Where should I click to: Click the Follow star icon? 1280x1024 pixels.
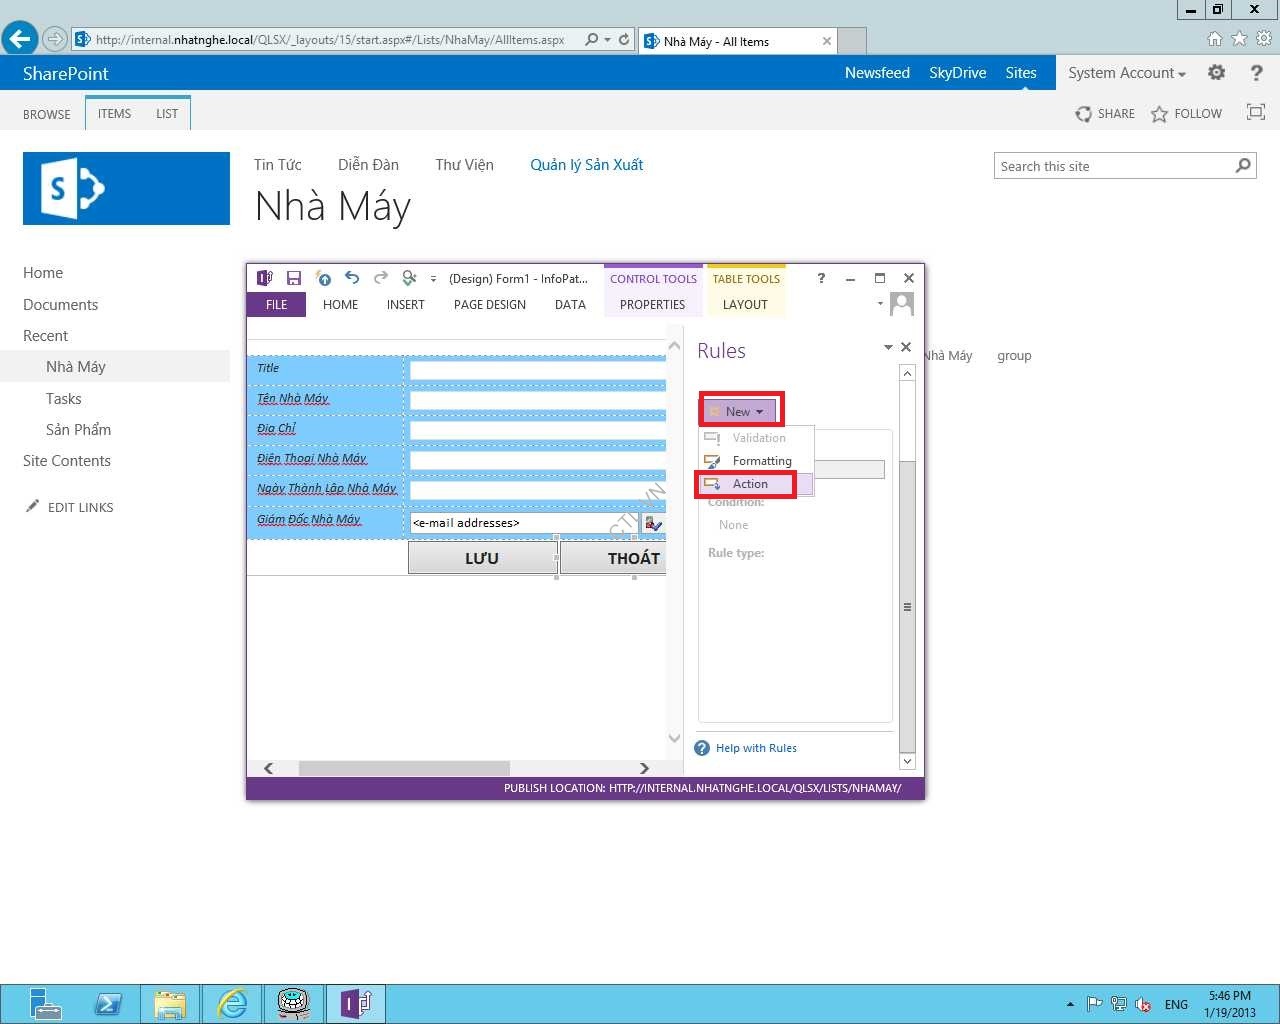coord(1159,114)
